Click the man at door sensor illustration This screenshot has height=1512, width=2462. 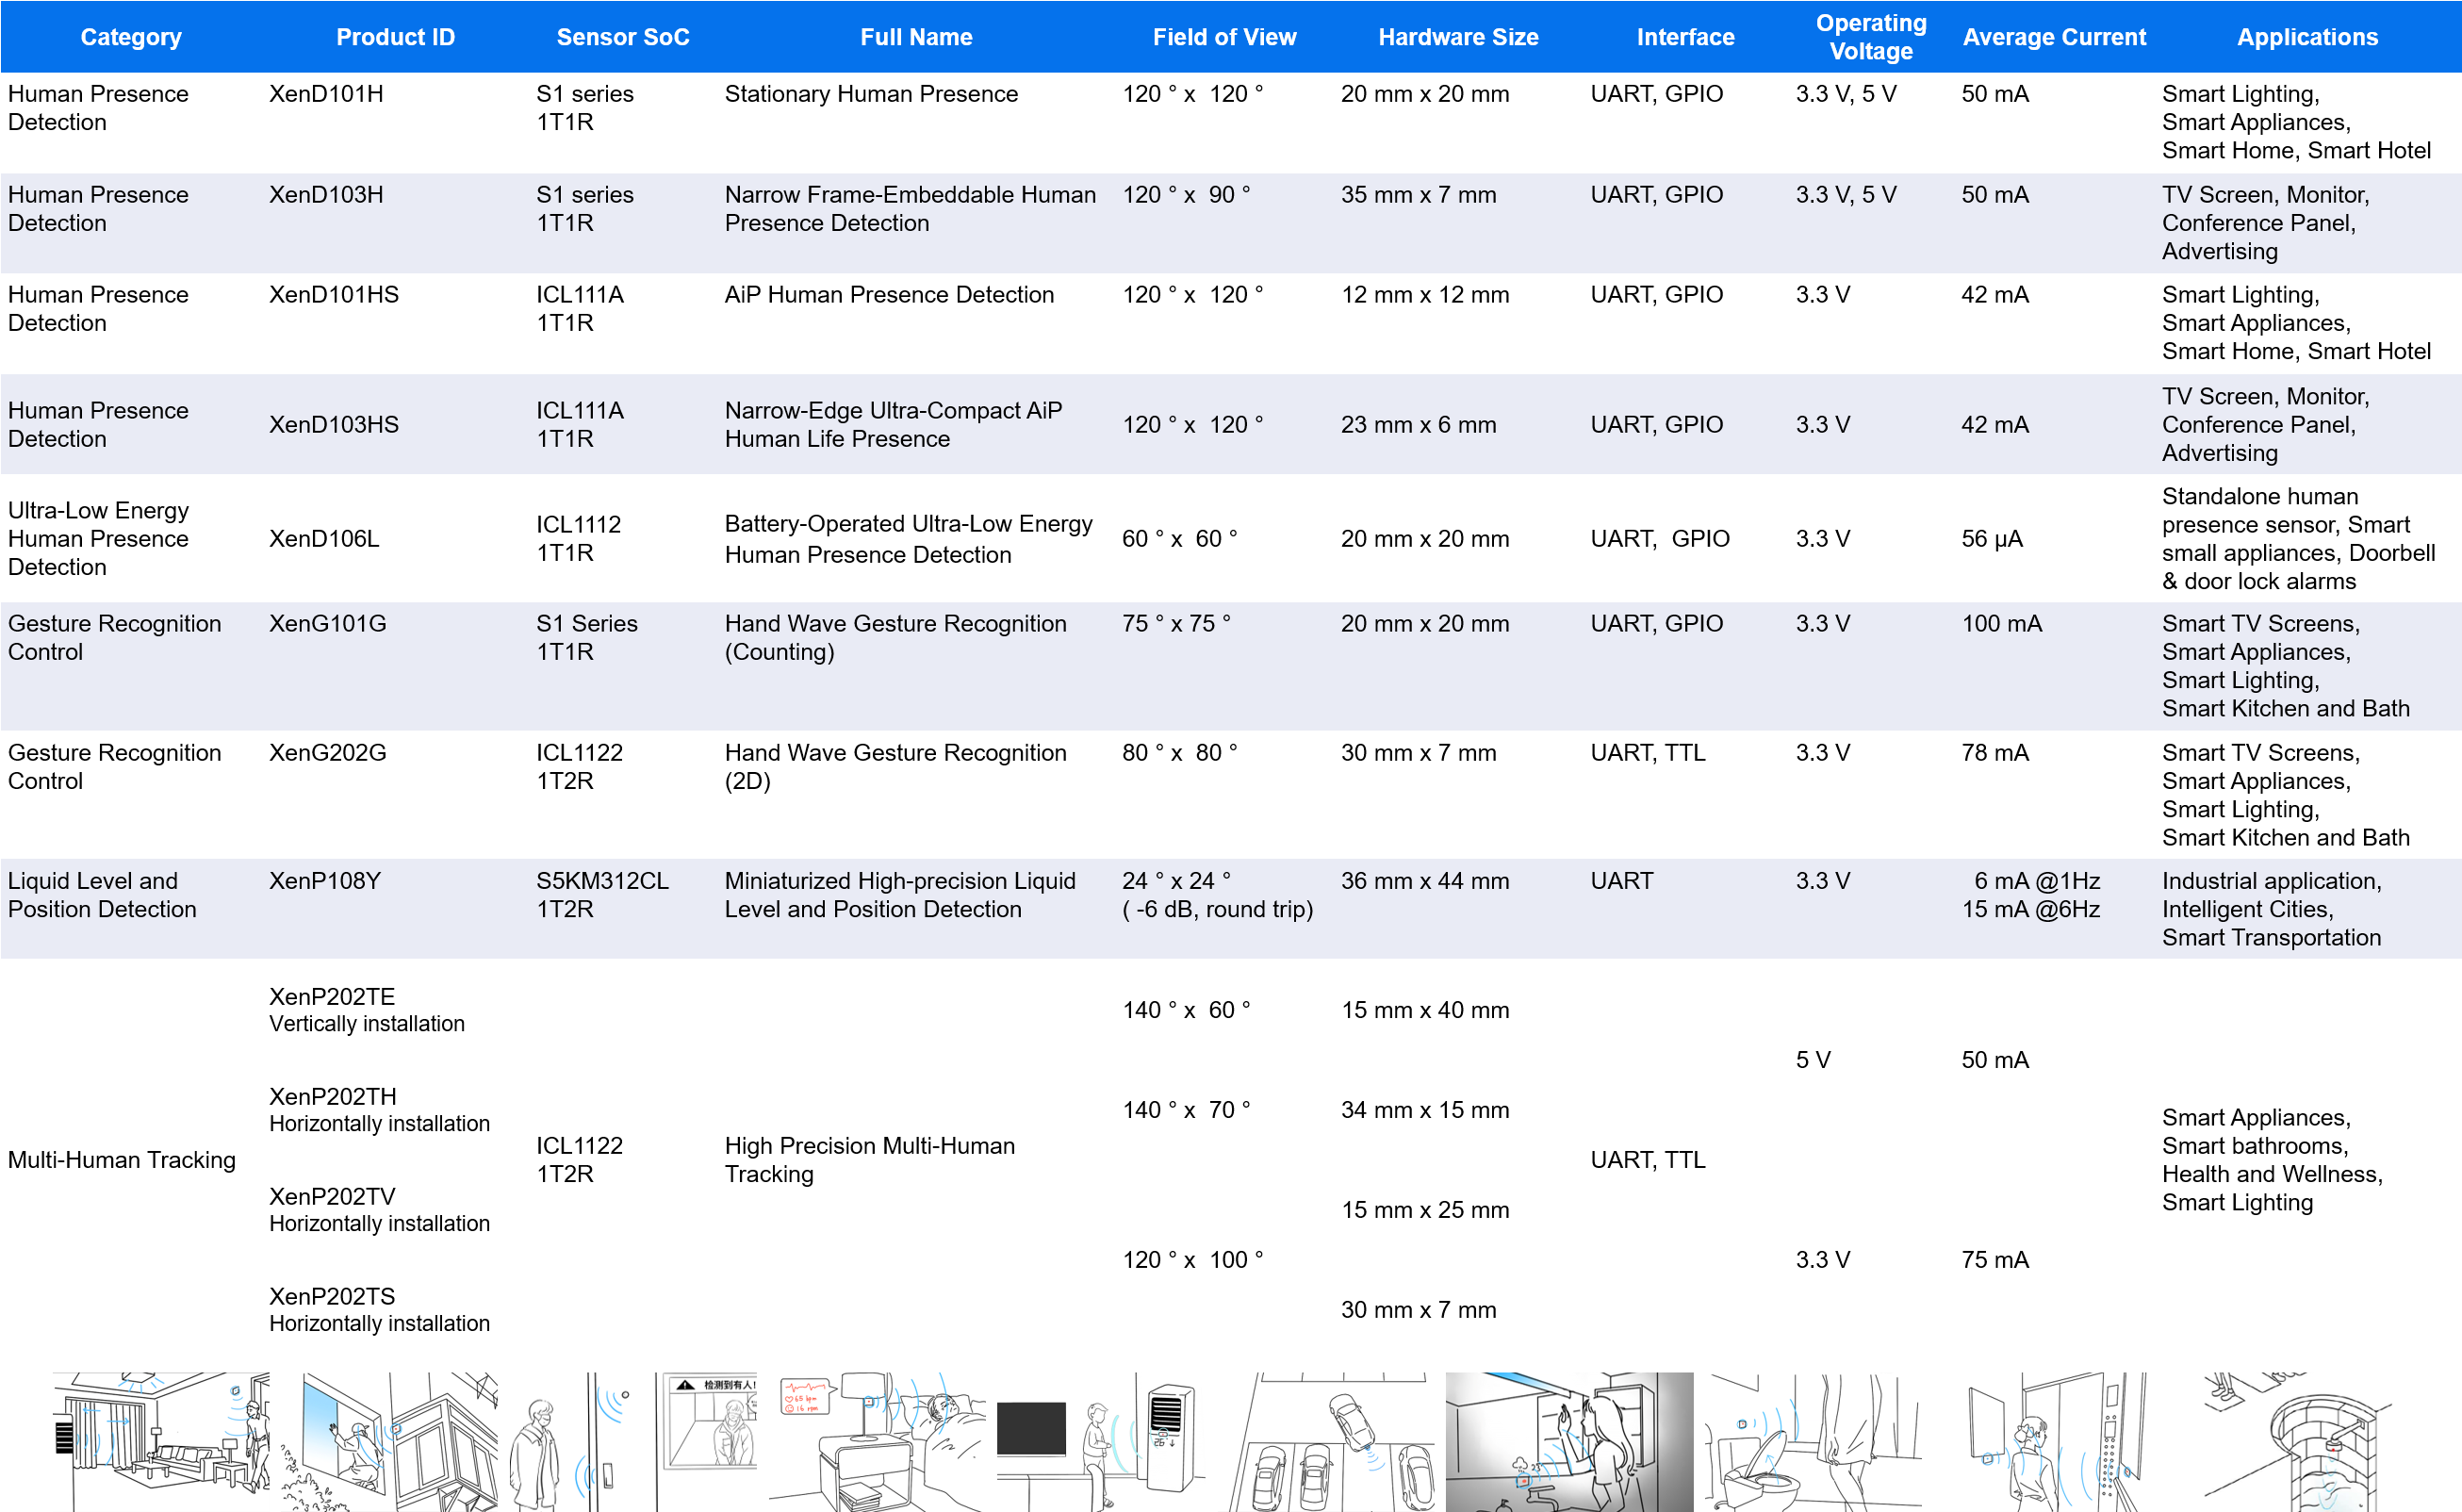(573, 1440)
